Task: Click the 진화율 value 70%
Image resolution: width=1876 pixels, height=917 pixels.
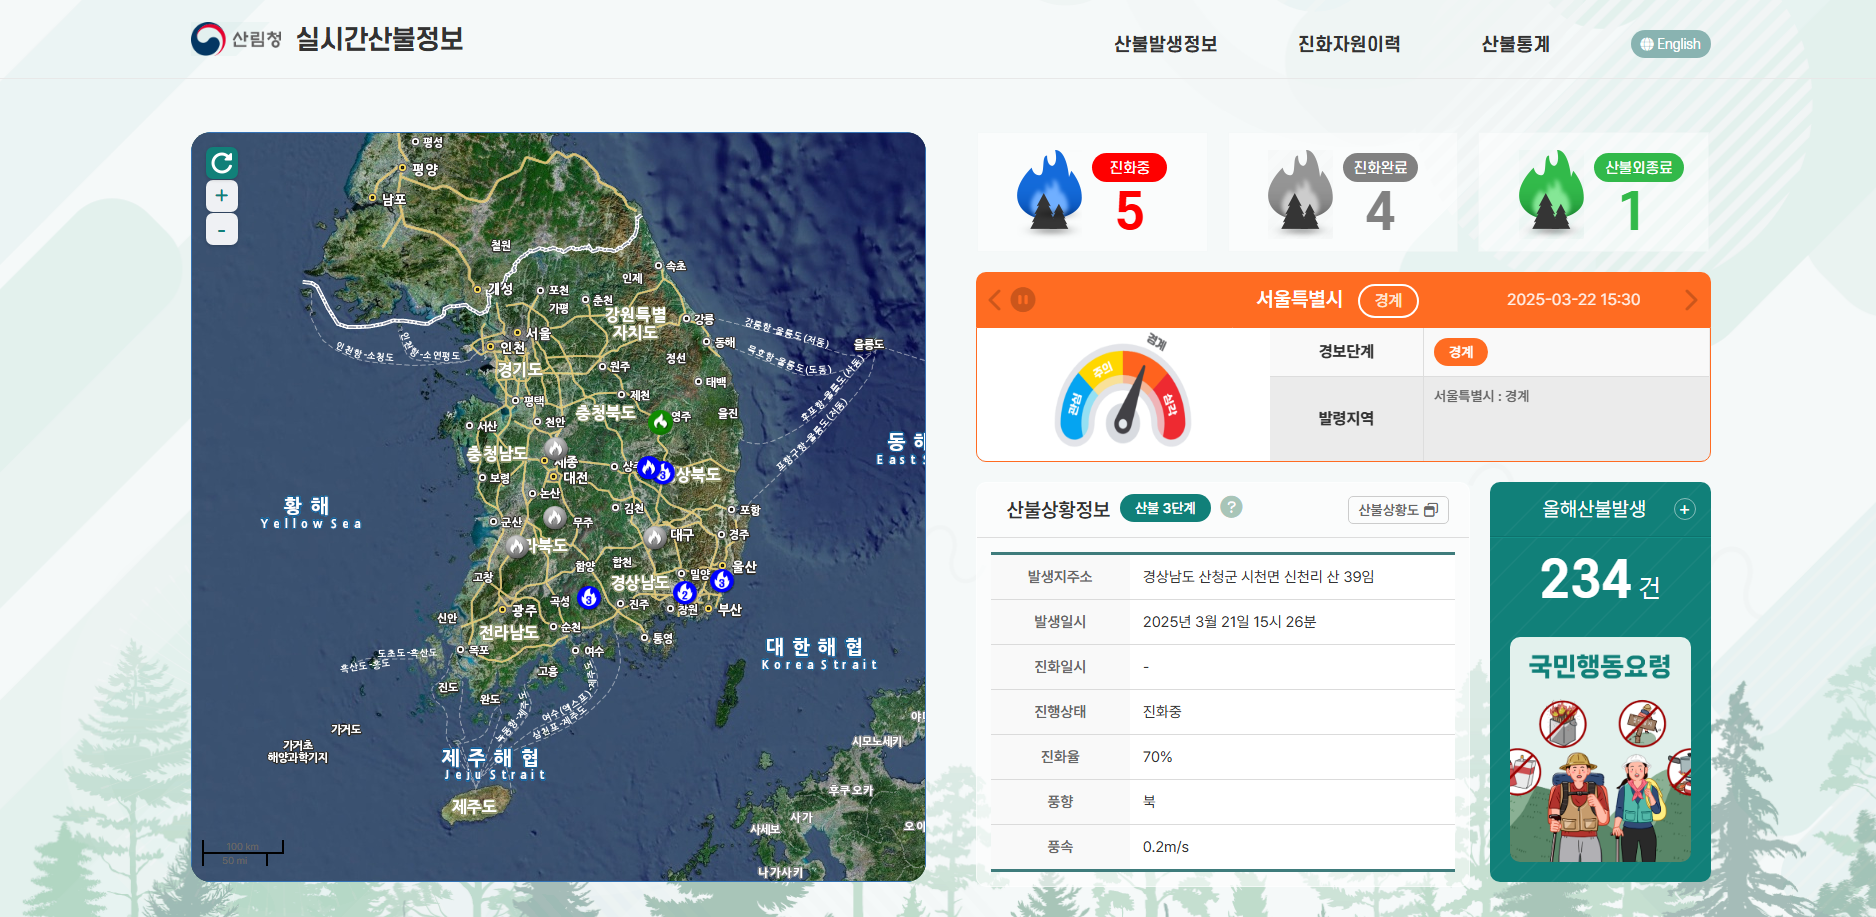Action: point(1157,757)
